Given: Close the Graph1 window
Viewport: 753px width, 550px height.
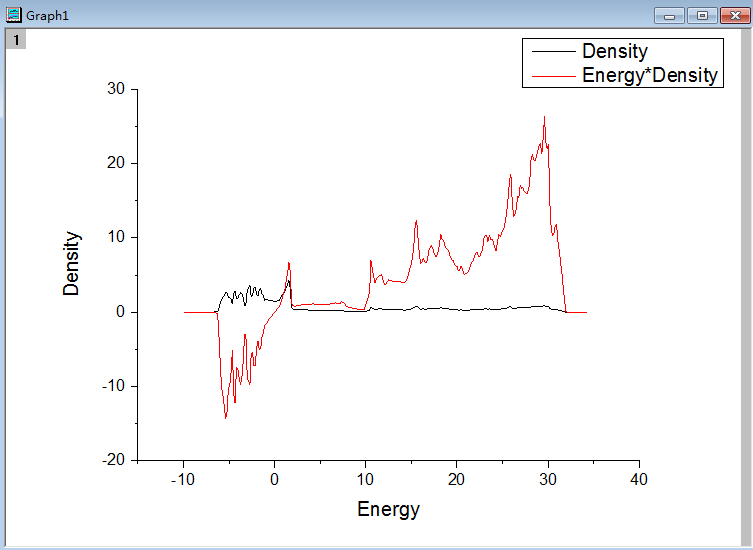Looking at the screenshot, I should click(733, 15).
